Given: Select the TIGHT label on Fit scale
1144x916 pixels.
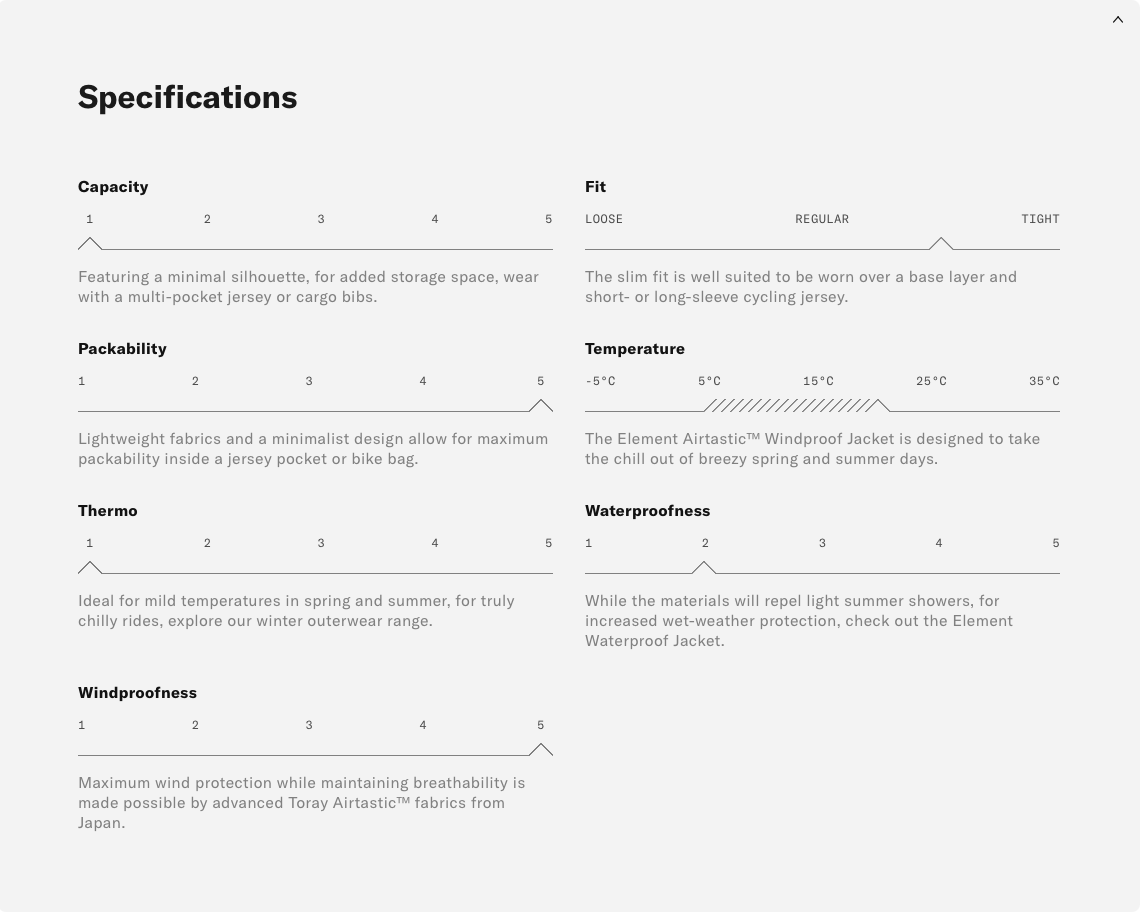Looking at the screenshot, I should click(x=1040, y=219).
